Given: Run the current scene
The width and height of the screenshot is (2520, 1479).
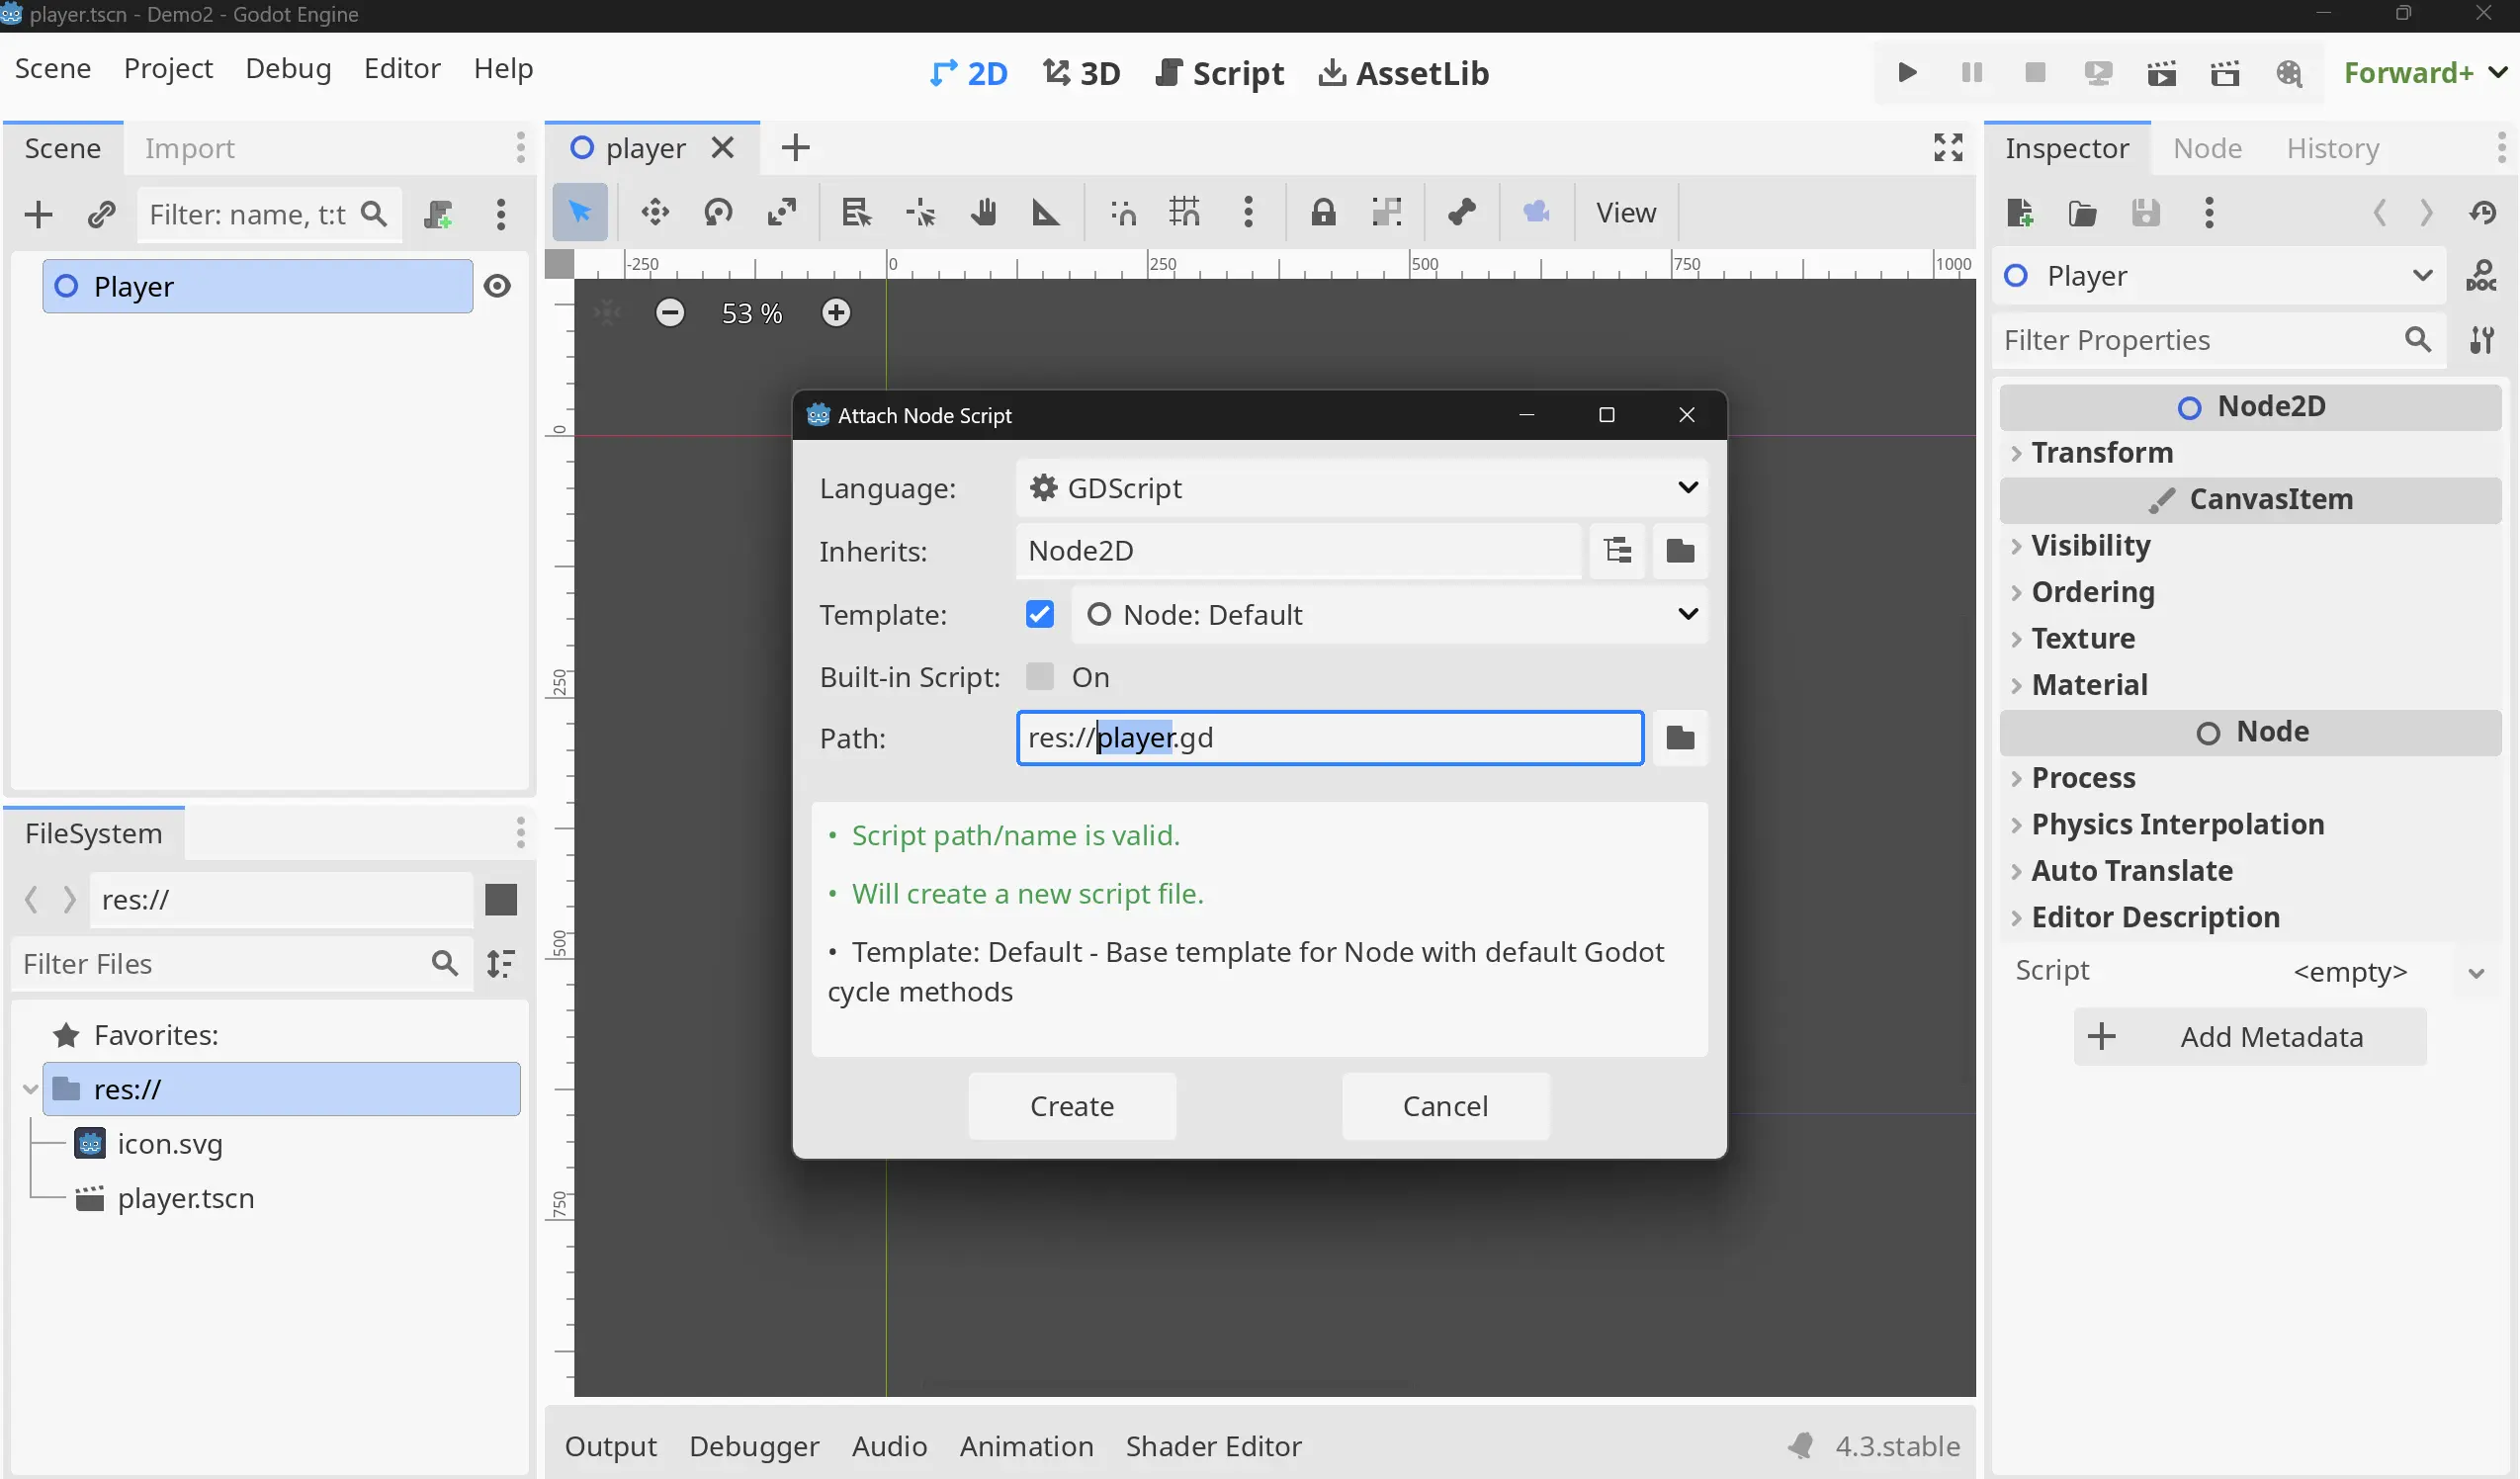Looking at the screenshot, I should click(2162, 73).
